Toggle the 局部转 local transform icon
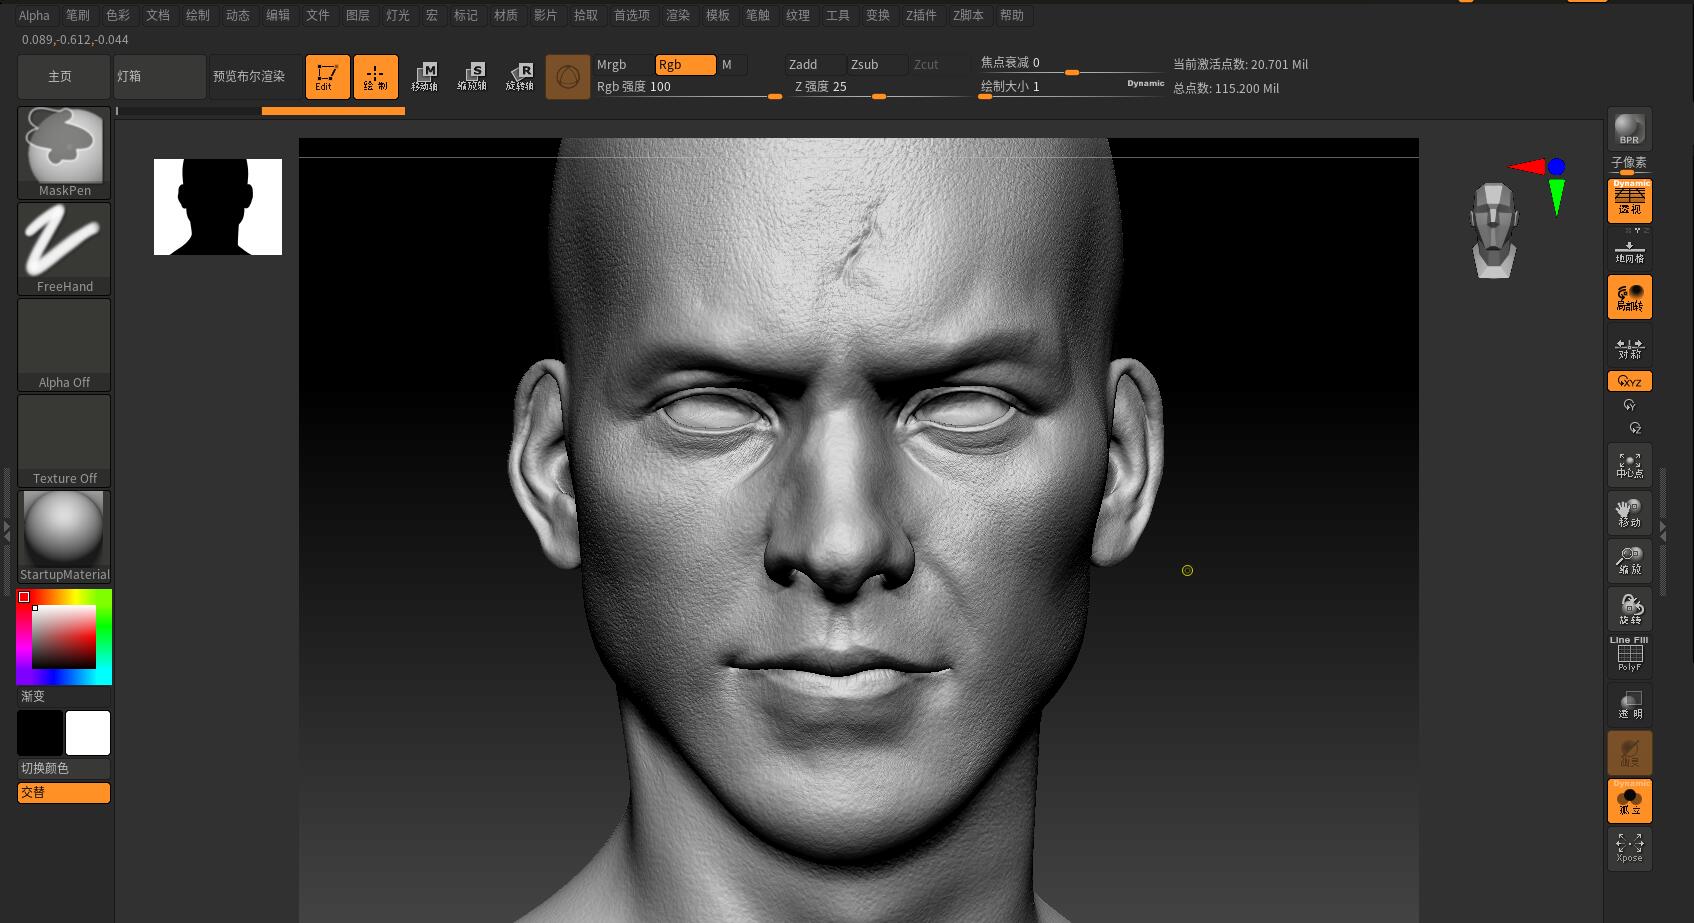The width and height of the screenshot is (1694, 923). [x=1630, y=297]
